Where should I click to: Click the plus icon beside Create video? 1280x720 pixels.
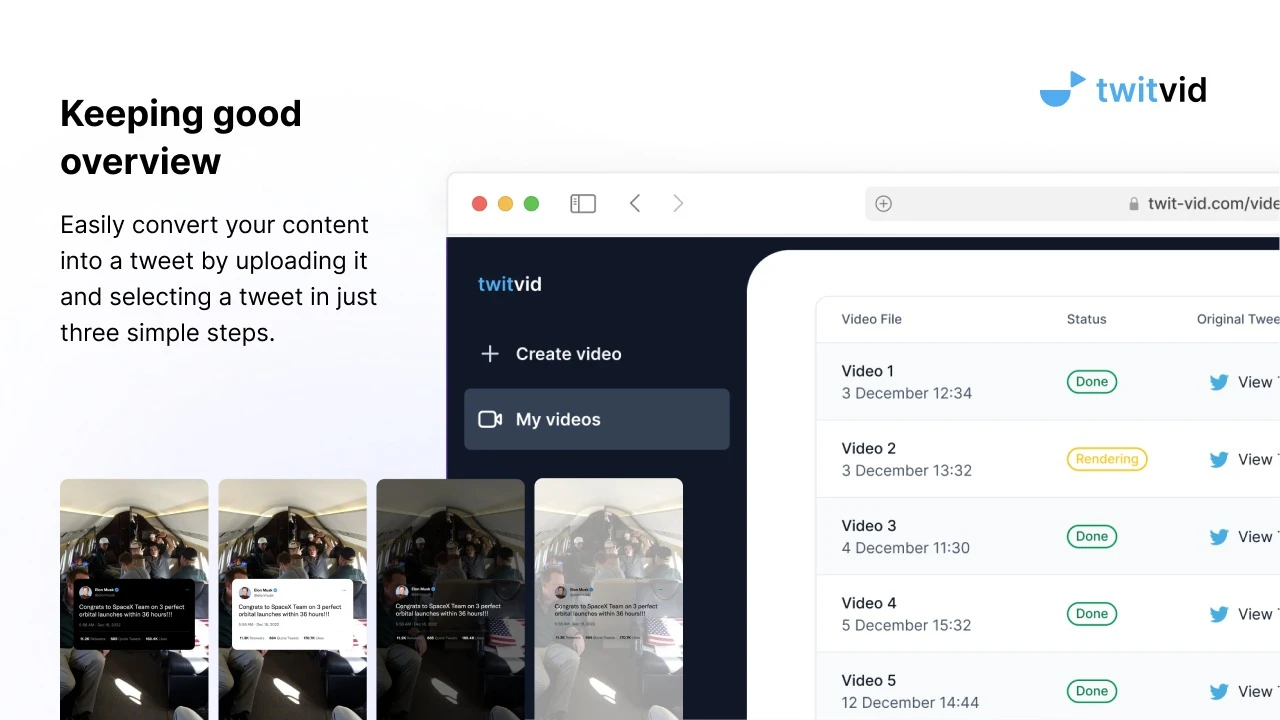pos(490,354)
